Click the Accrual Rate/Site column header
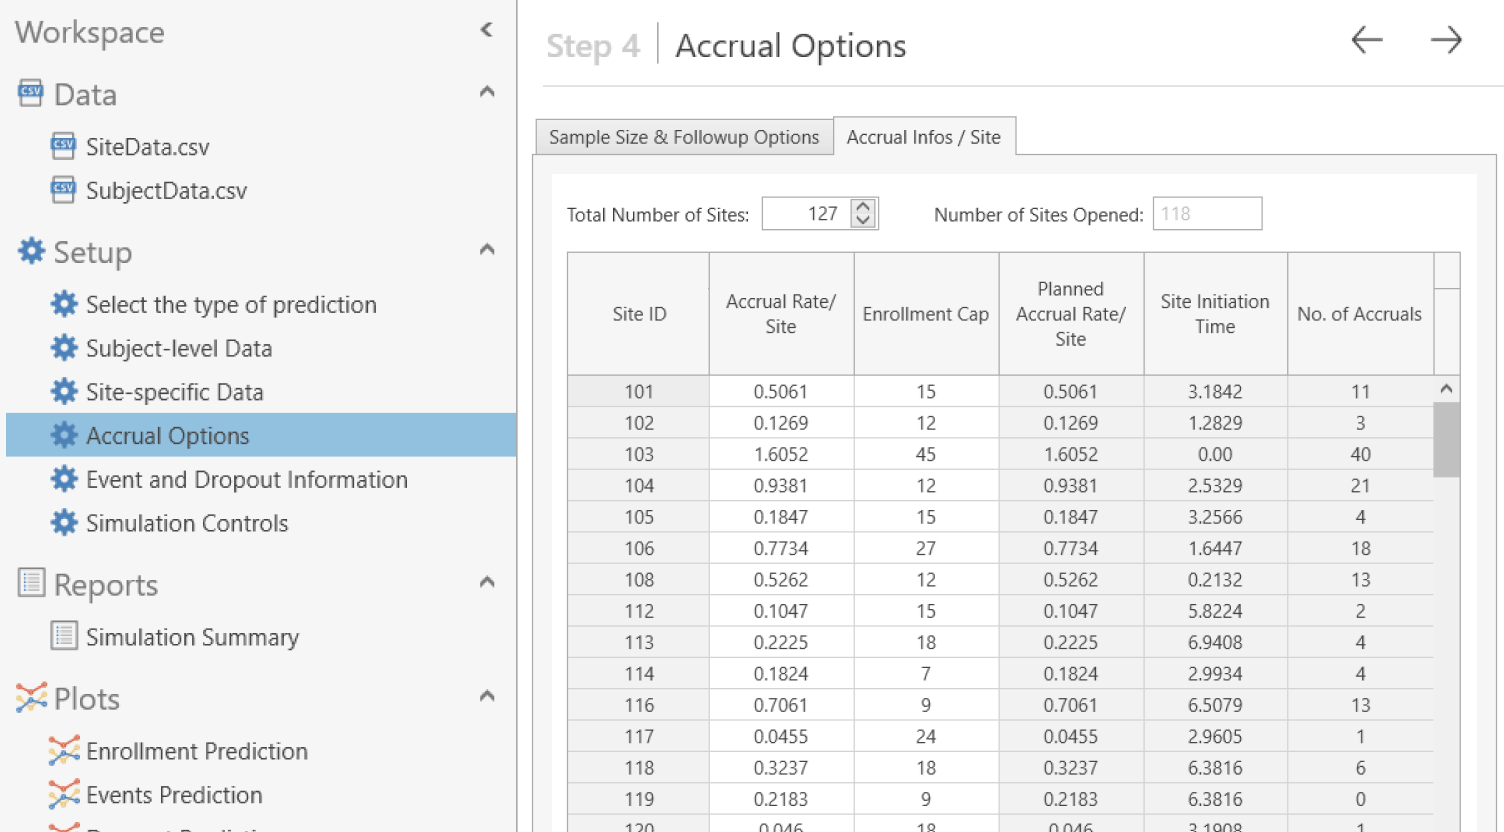The image size is (1504, 832). [781, 314]
